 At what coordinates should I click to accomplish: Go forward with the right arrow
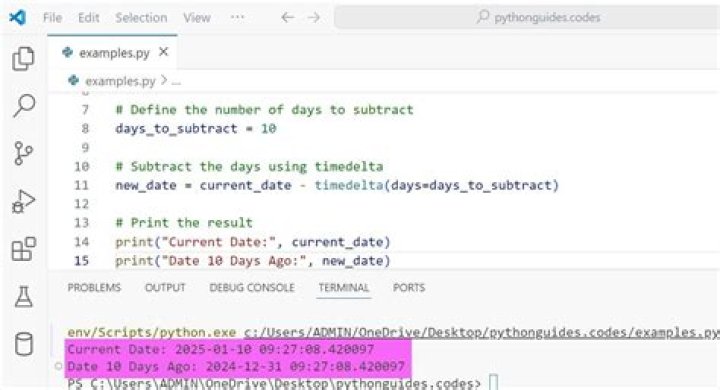click(x=314, y=17)
